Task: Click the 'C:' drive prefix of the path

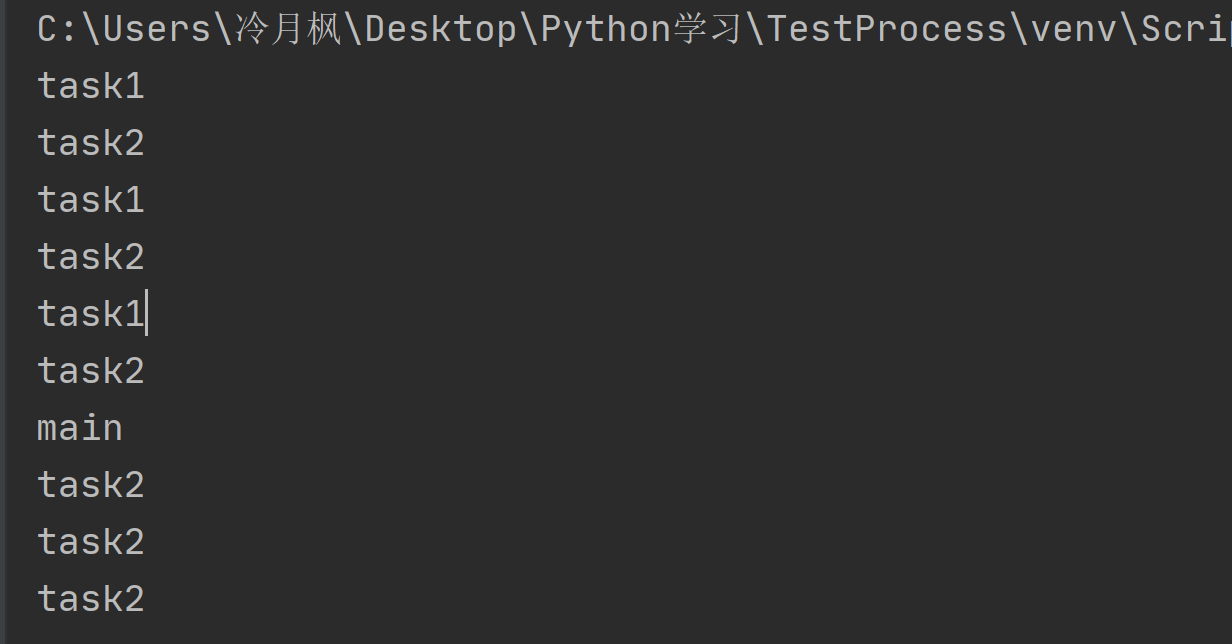Action: click(x=59, y=30)
